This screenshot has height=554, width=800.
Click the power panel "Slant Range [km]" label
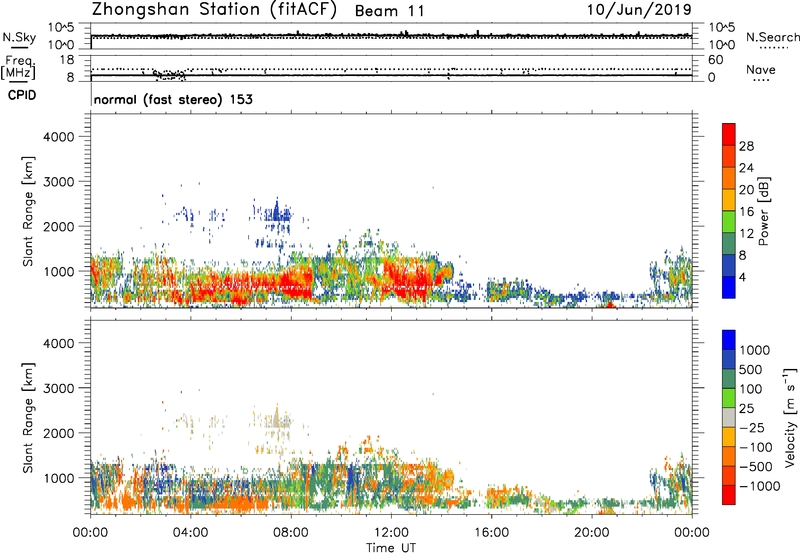pos(28,211)
